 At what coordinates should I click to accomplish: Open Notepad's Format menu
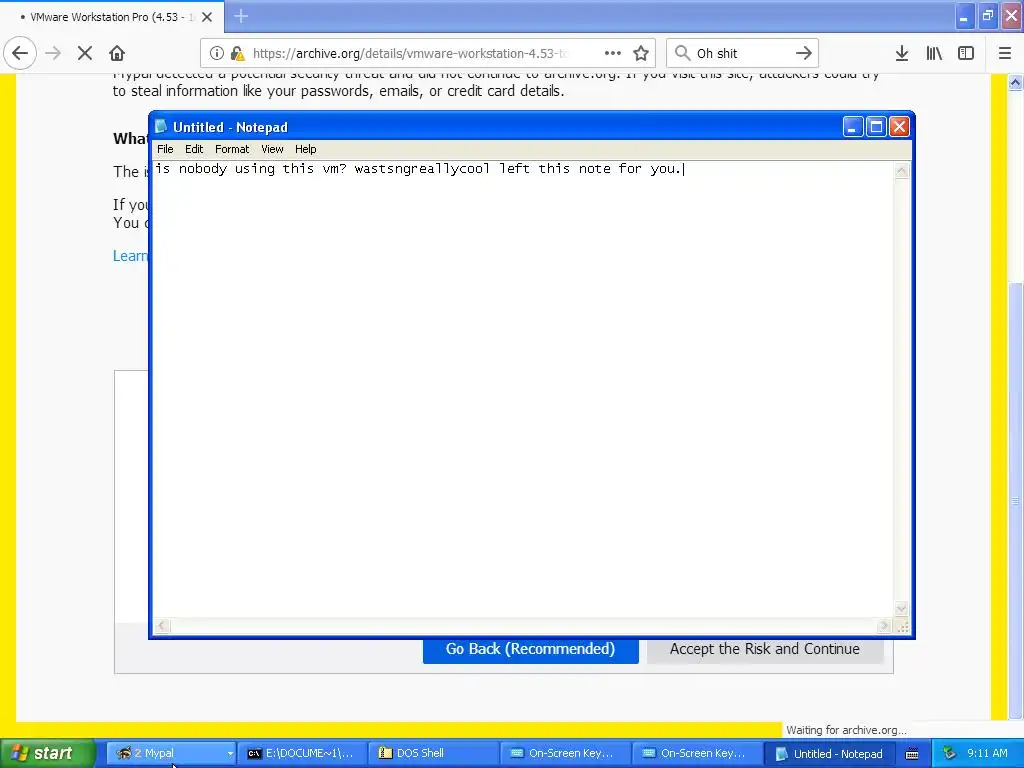[232, 149]
